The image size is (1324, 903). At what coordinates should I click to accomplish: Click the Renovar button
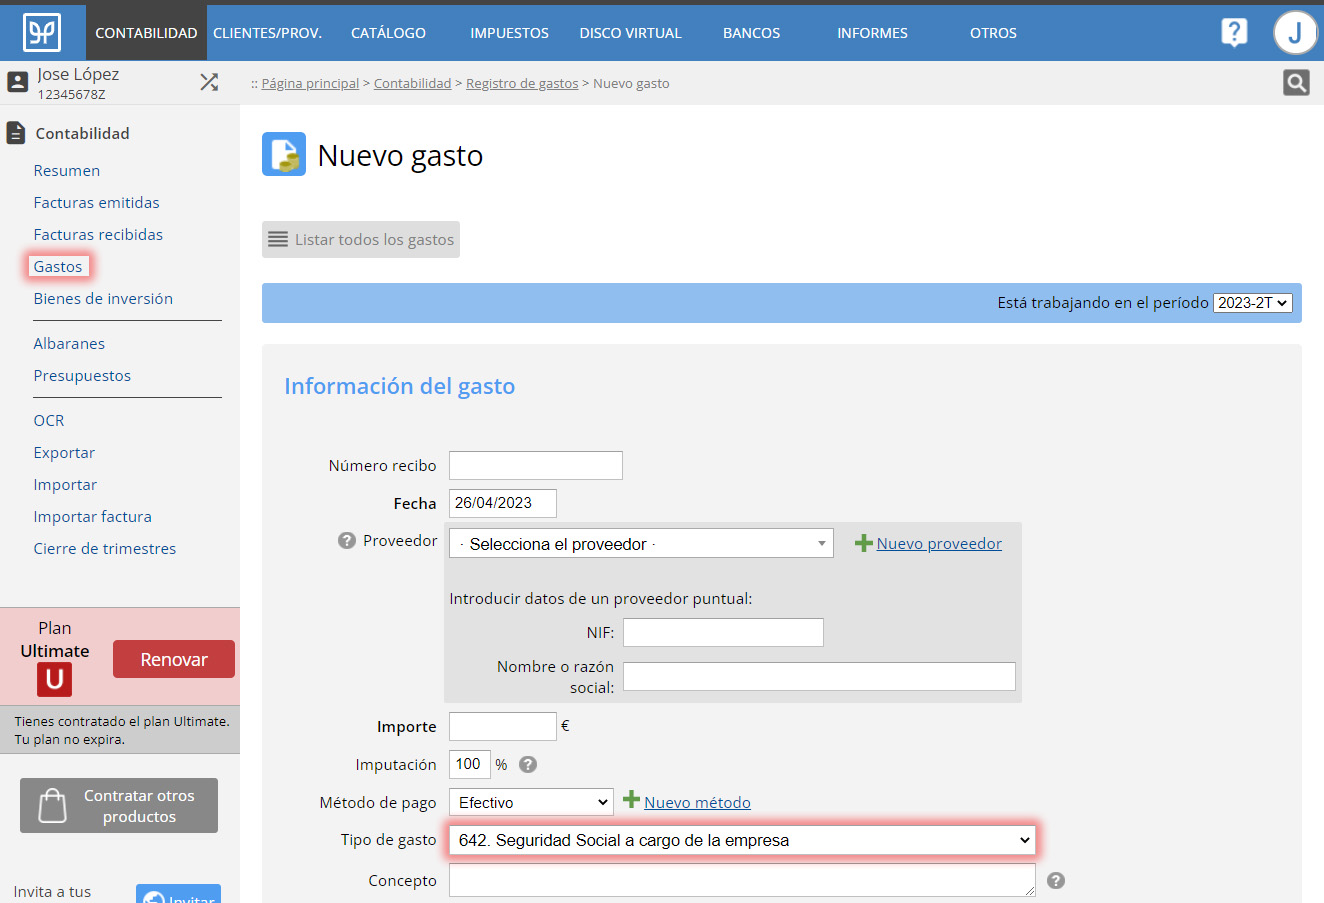pos(174,659)
